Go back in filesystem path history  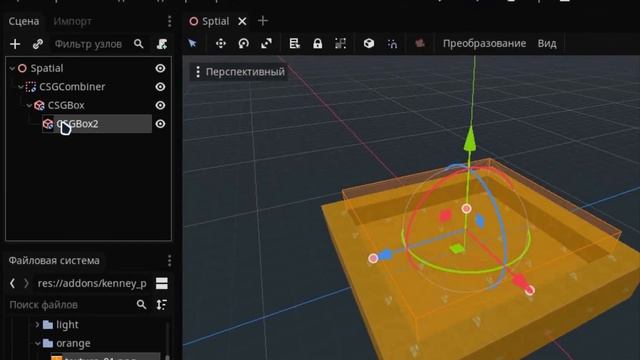click(12, 283)
